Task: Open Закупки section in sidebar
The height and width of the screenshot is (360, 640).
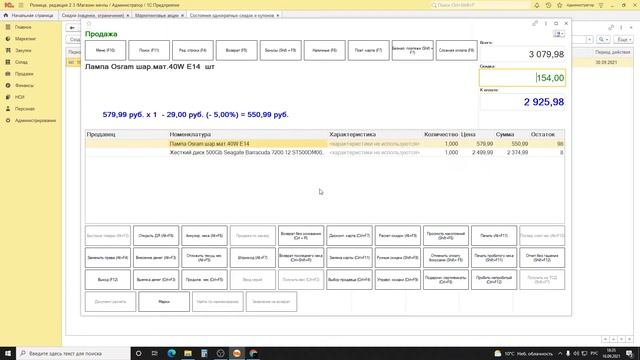Action: tap(23, 50)
